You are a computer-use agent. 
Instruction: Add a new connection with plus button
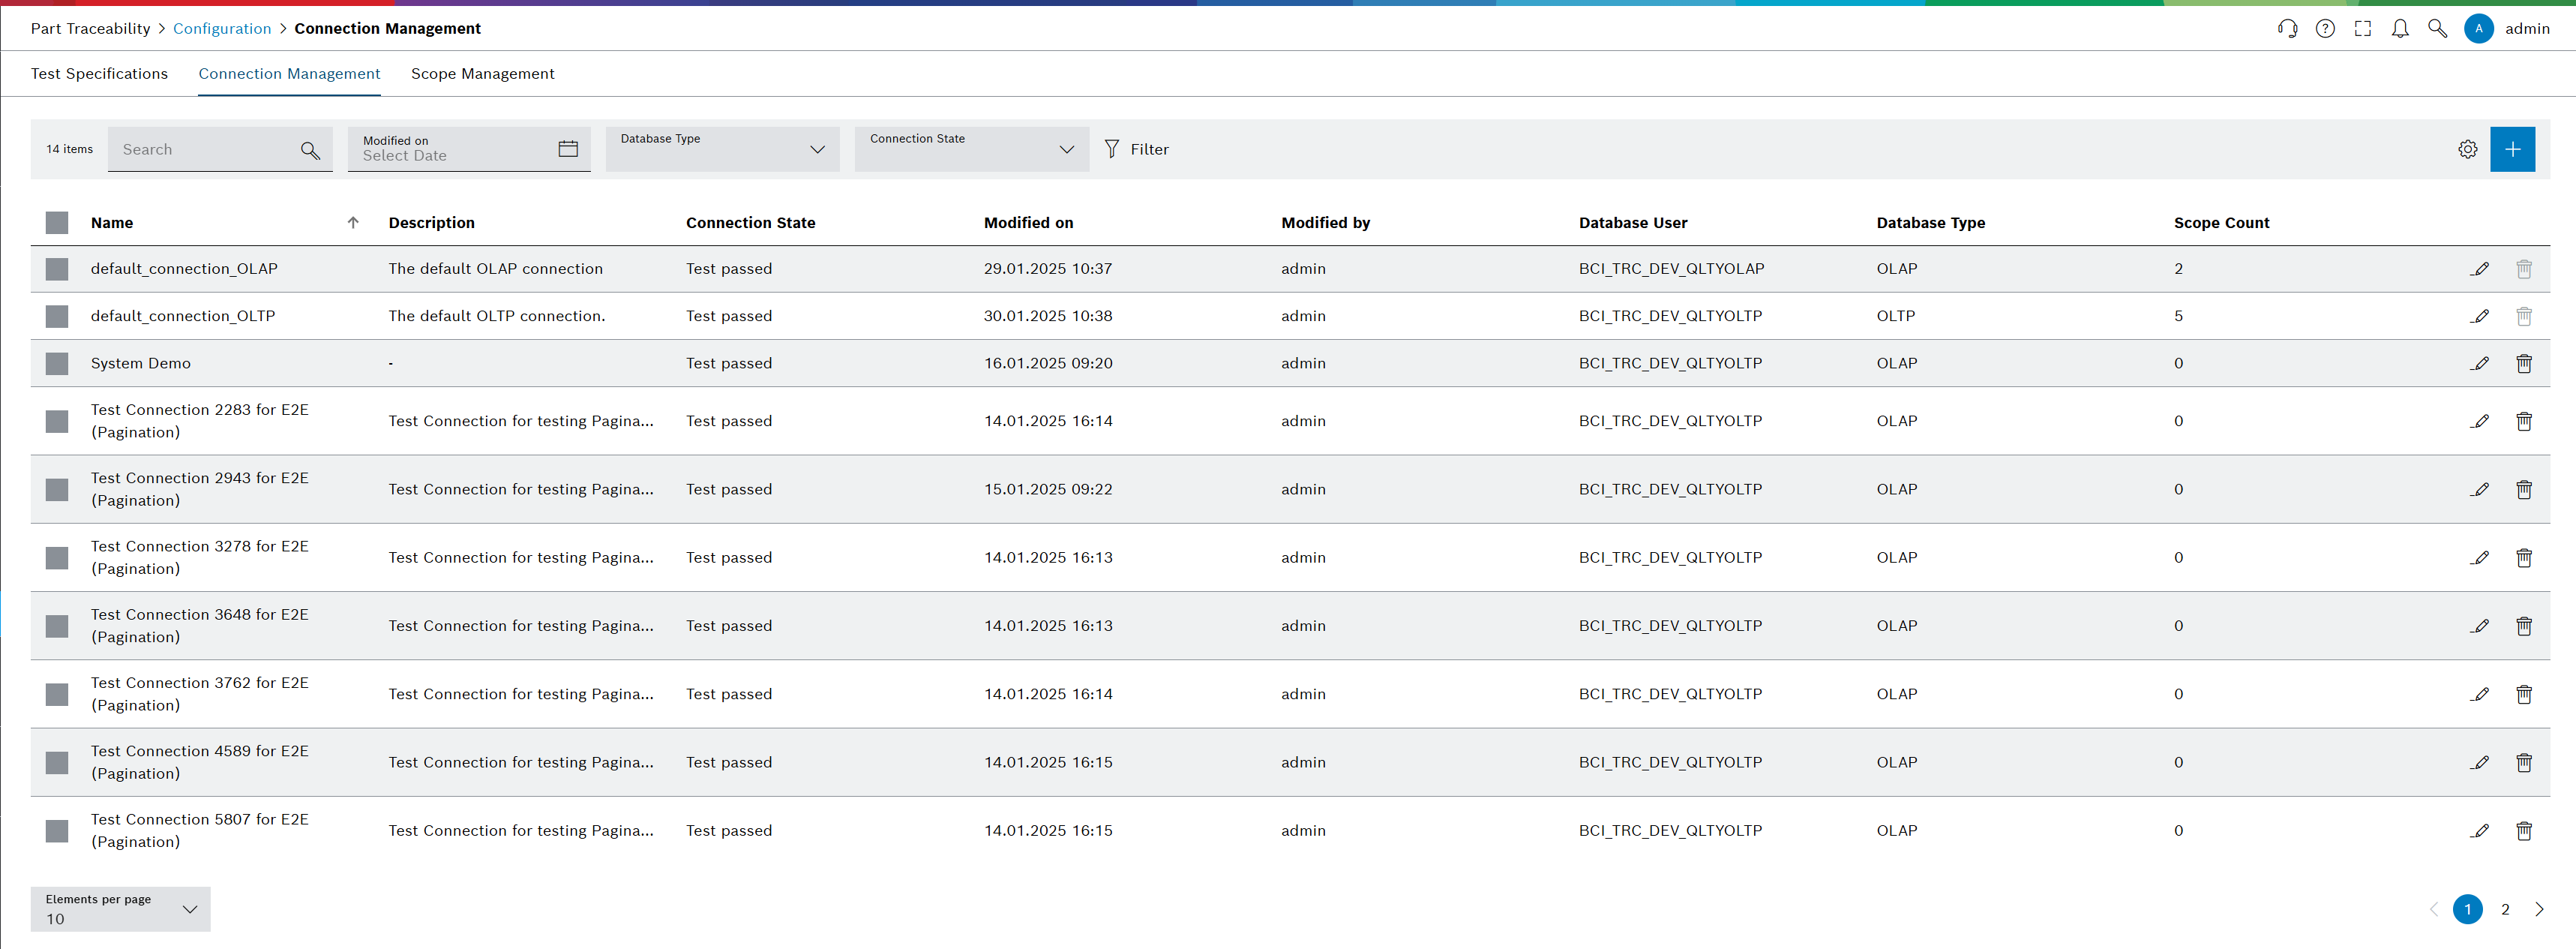(x=2512, y=149)
